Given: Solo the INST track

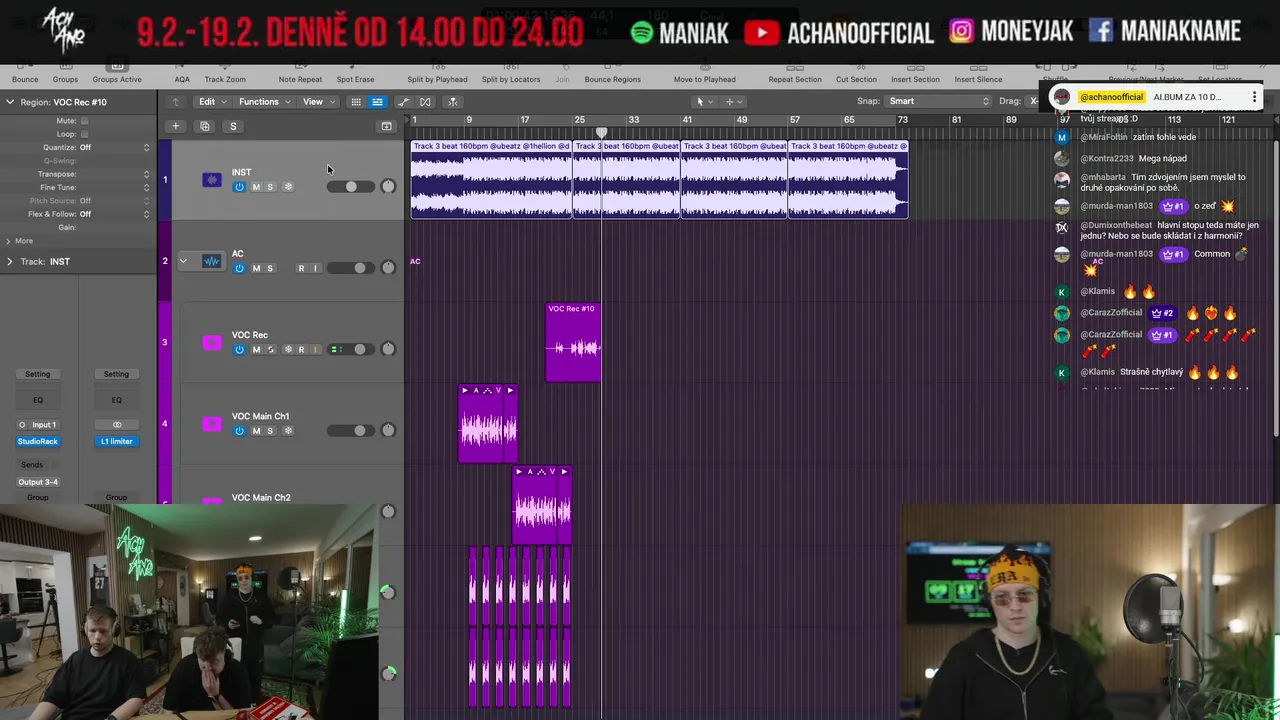Looking at the screenshot, I should tap(270, 187).
